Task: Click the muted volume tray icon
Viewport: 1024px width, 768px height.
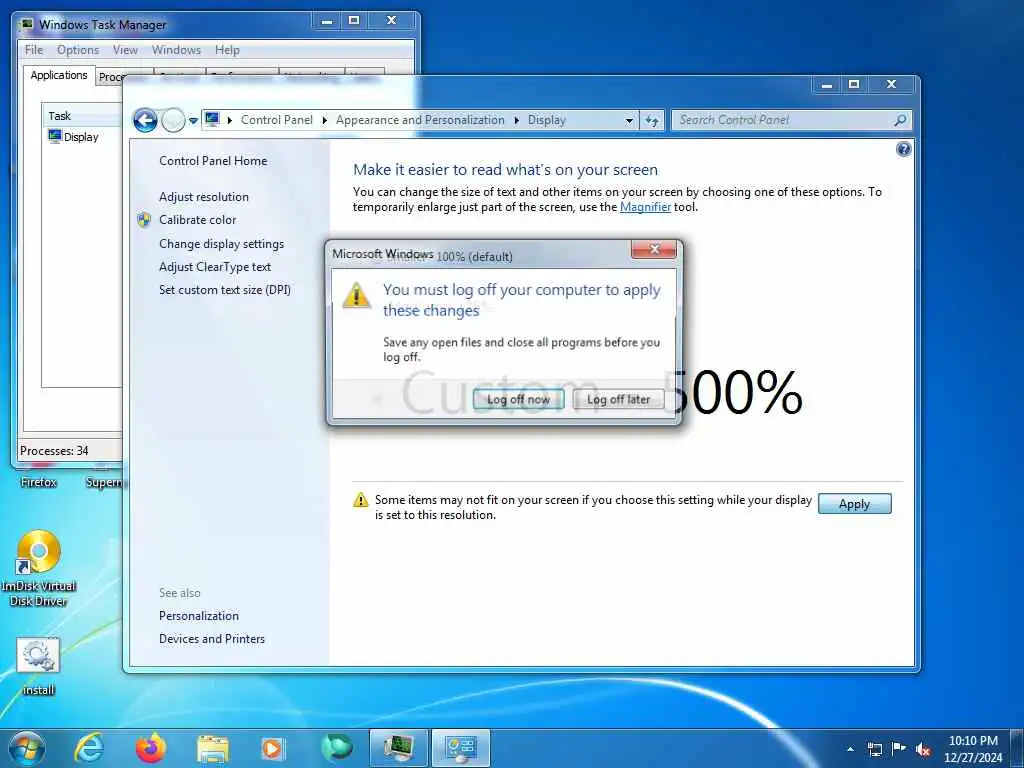Action: pos(923,749)
